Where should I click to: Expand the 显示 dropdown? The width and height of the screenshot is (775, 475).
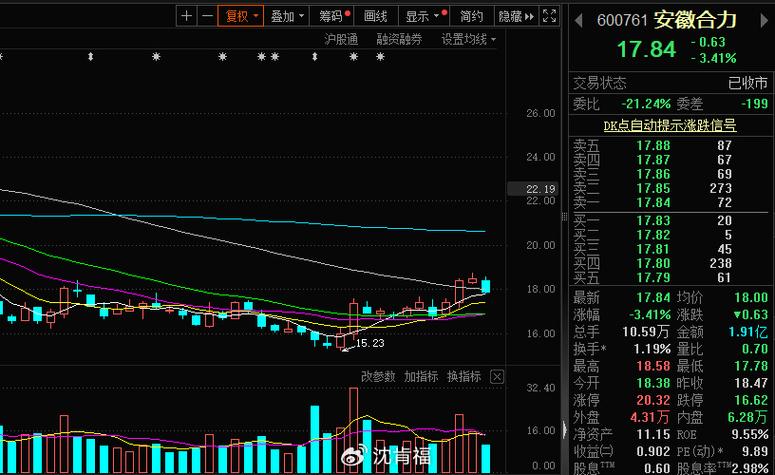pos(425,16)
